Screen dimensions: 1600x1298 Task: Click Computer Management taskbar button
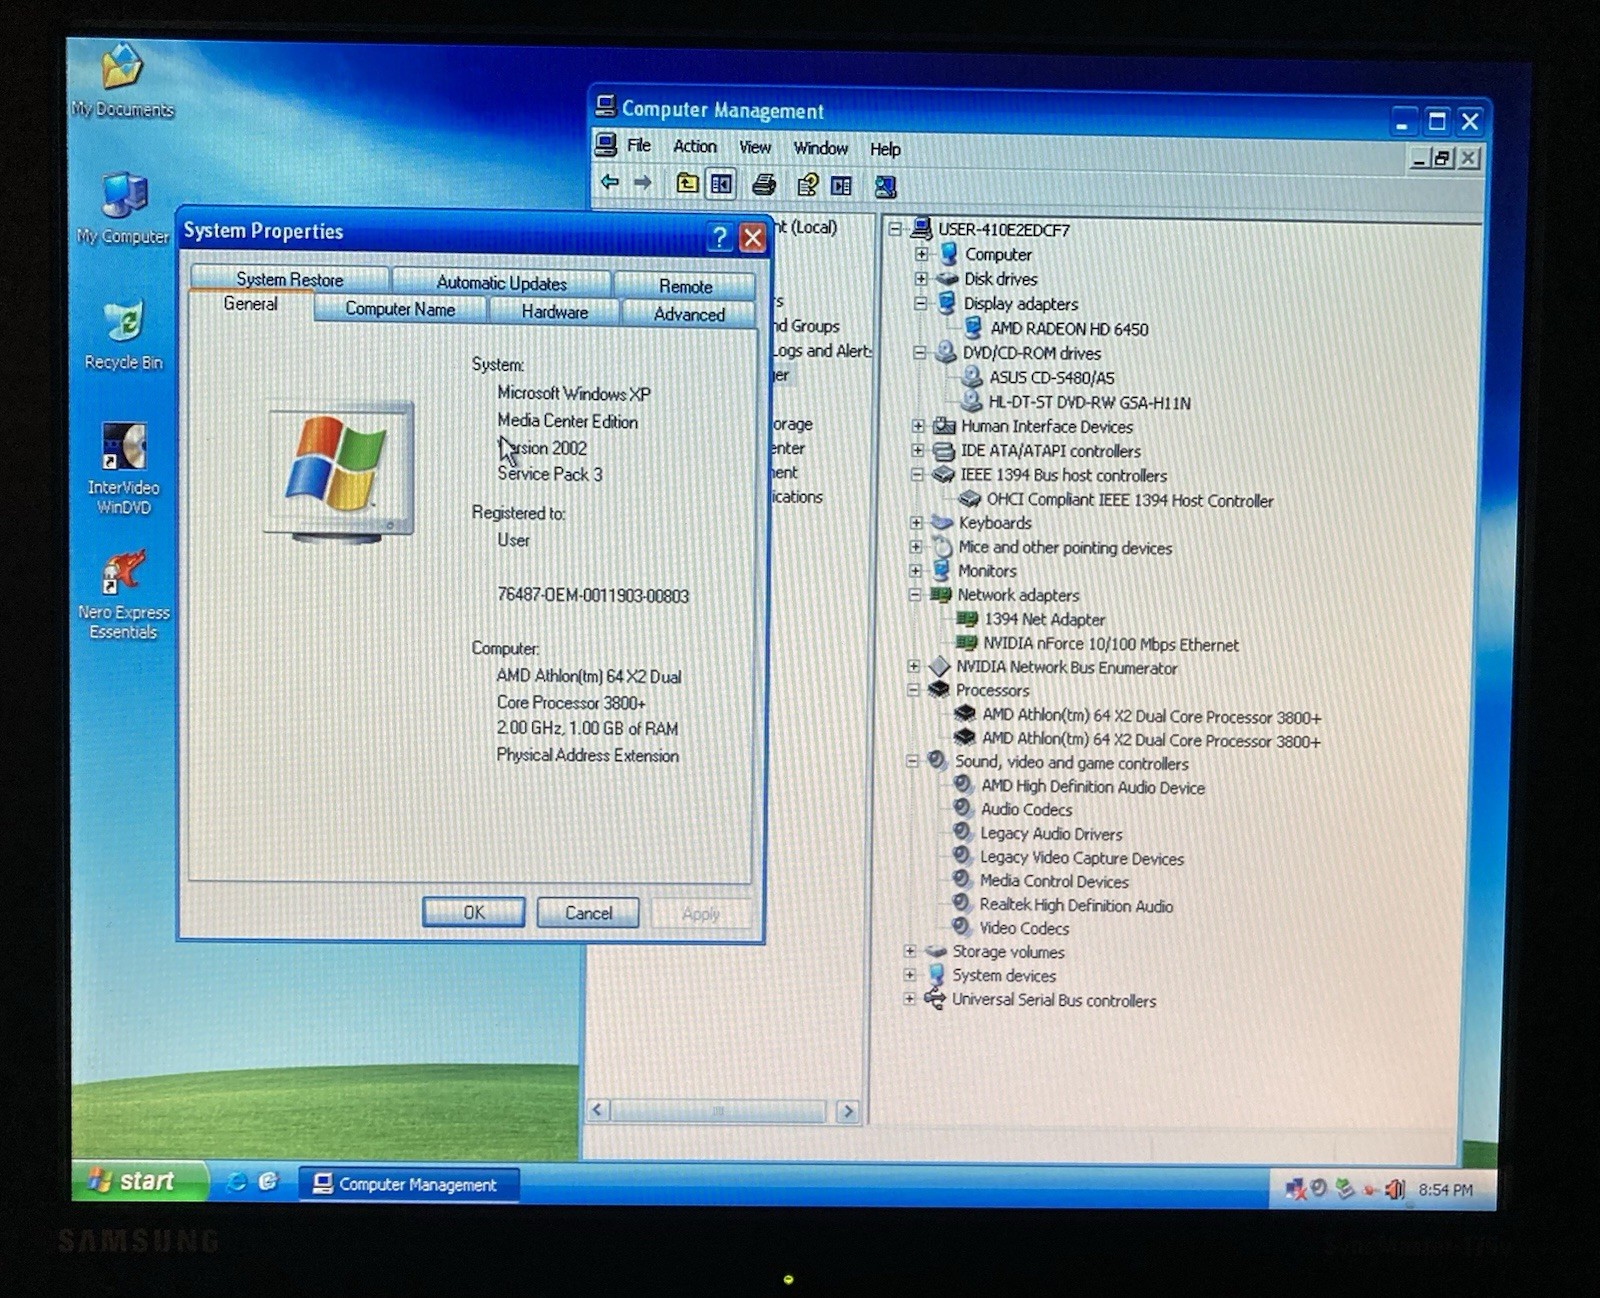(408, 1185)
